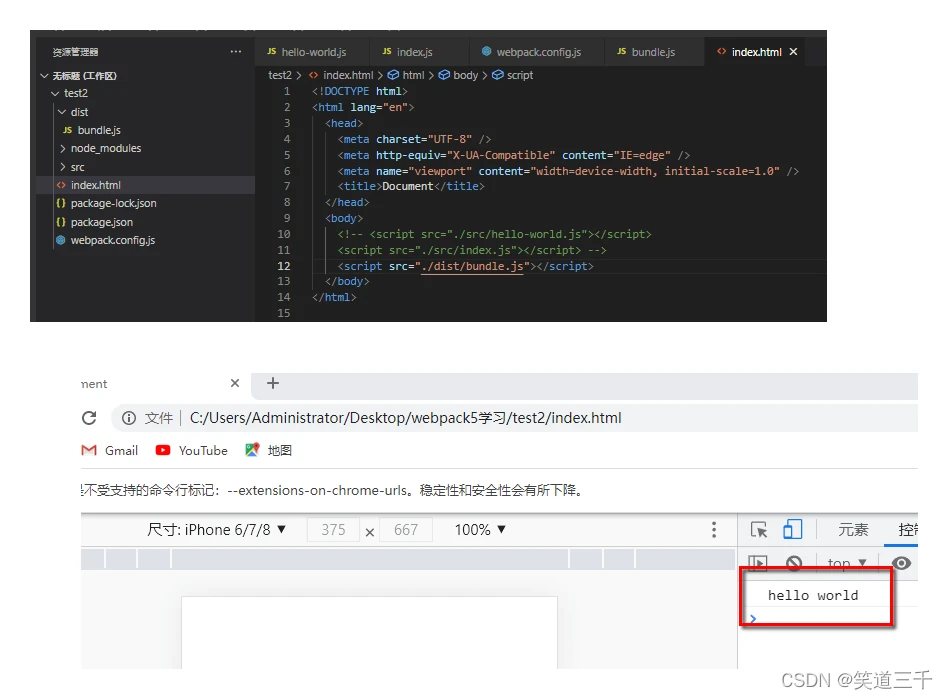The height and width of the screenshot is (699, 948).
Task: Open the explorer more actions ellipsis
Action: coord(236,52)
